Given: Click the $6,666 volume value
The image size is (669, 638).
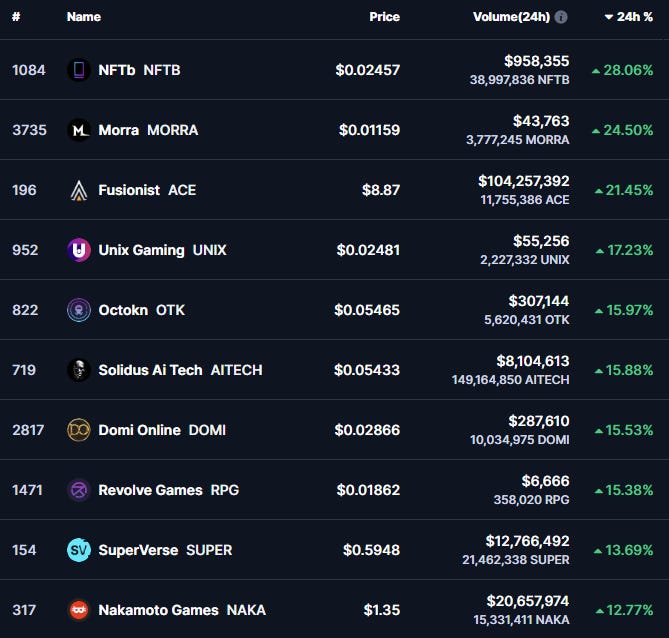Looking at the screenshot, I should [x=546, y=481].
